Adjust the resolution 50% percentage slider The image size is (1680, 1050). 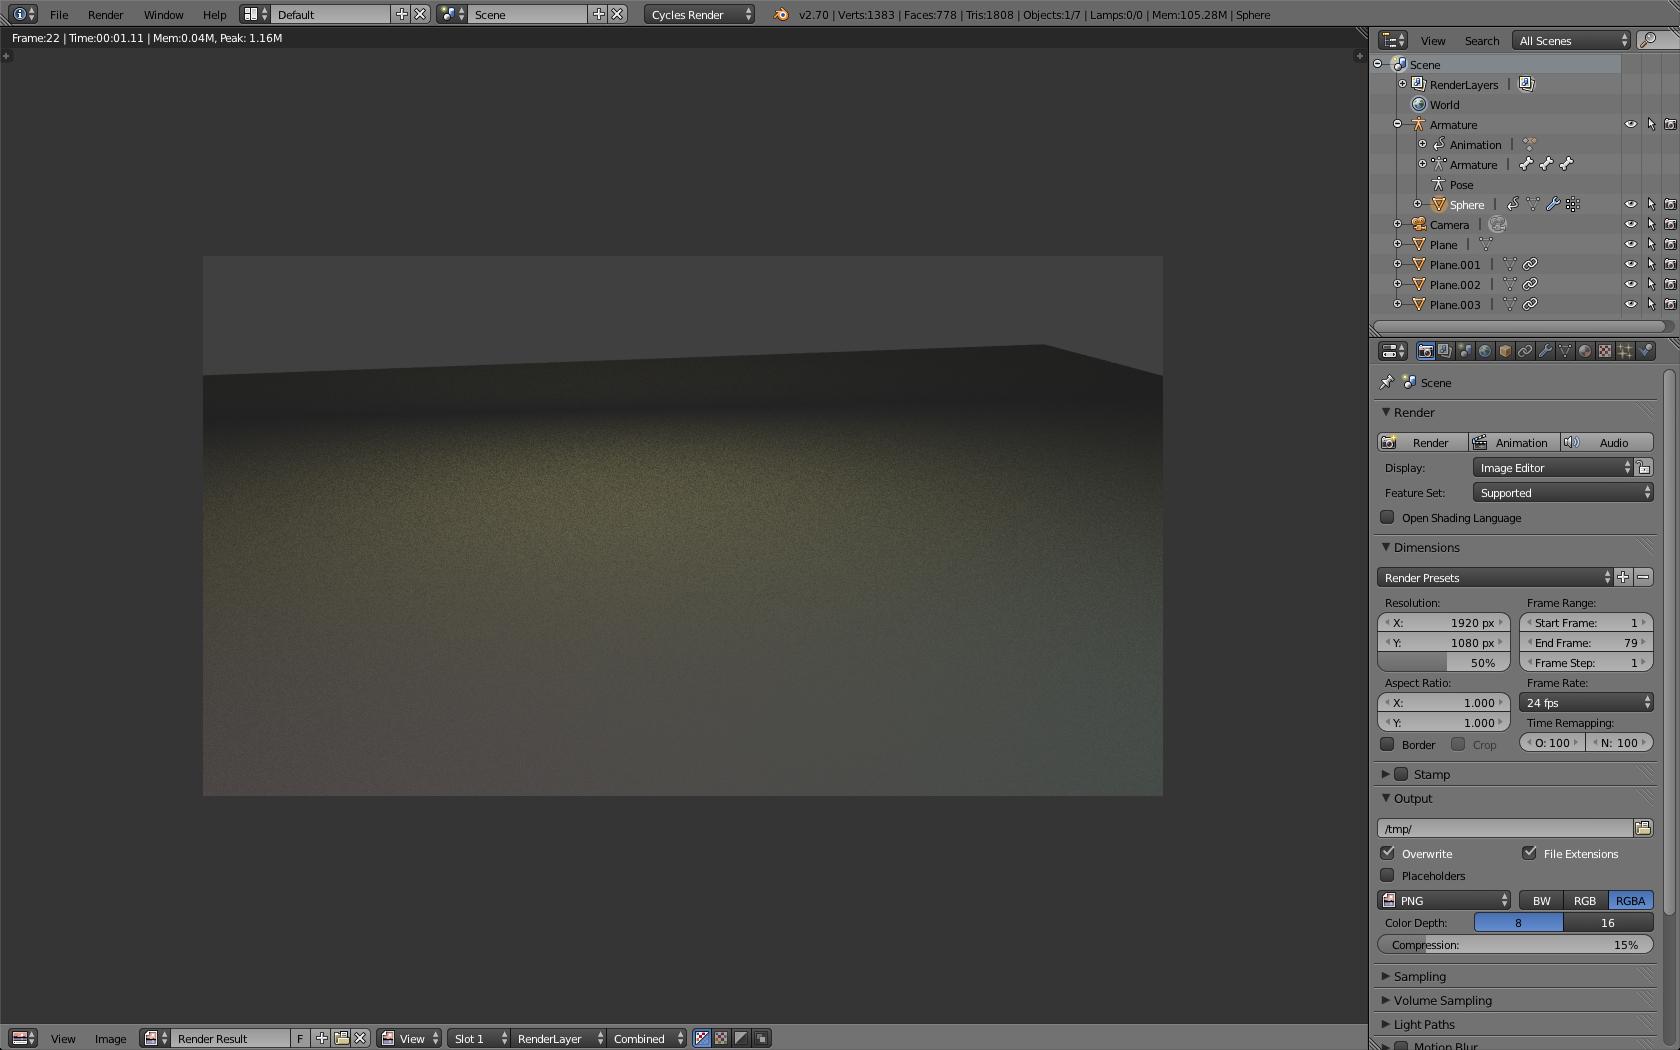coord(1444,662)
